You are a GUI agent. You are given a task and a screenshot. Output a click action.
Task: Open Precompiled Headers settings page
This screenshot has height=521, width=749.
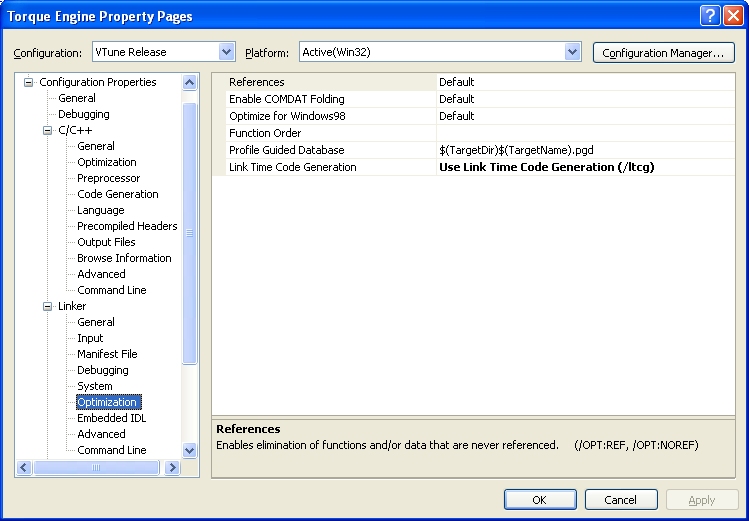click(126, 226)
